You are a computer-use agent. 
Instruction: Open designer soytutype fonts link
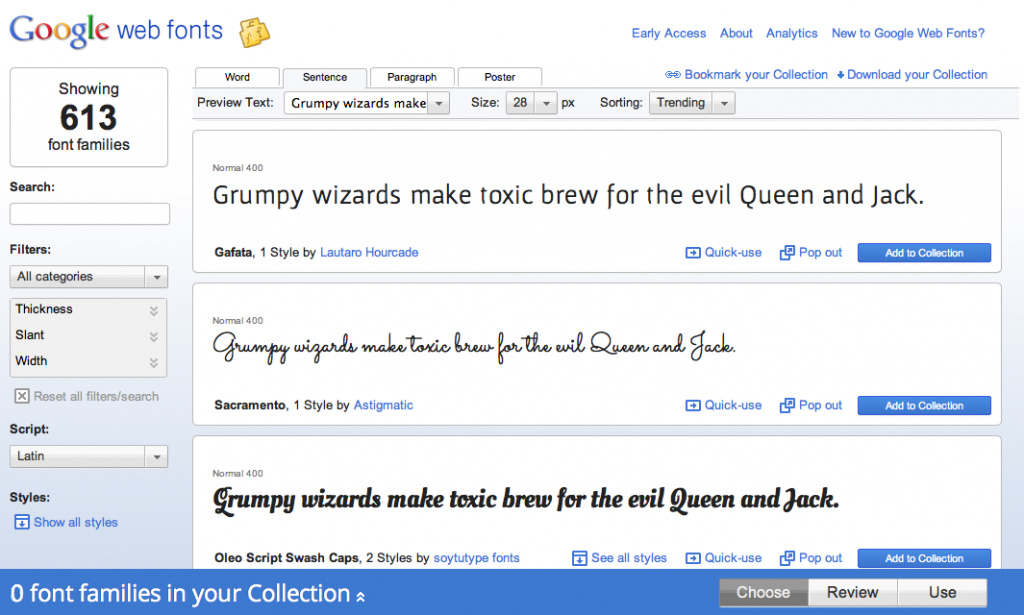point(477,558)
